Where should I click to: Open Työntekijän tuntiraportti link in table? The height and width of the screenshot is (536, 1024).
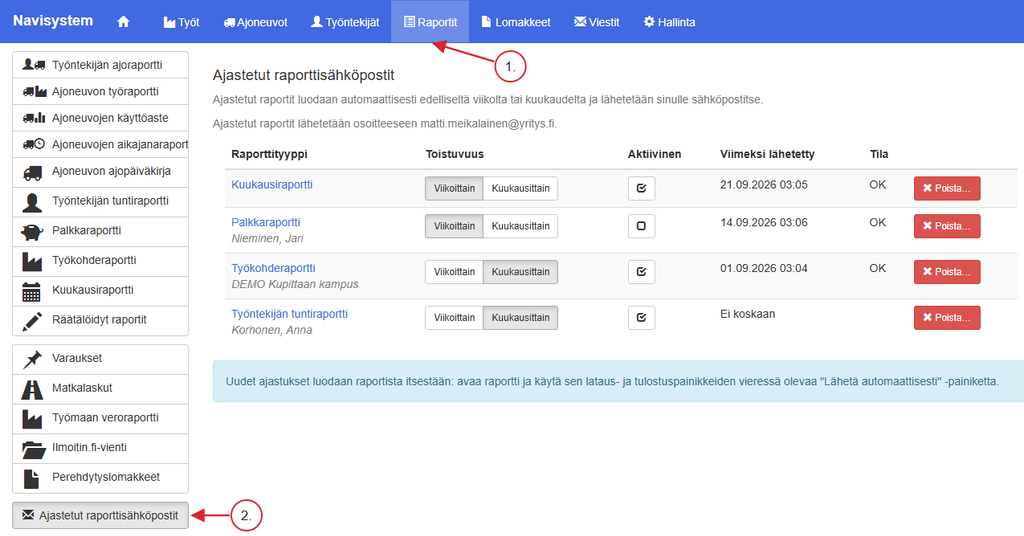tap(289, 314)
